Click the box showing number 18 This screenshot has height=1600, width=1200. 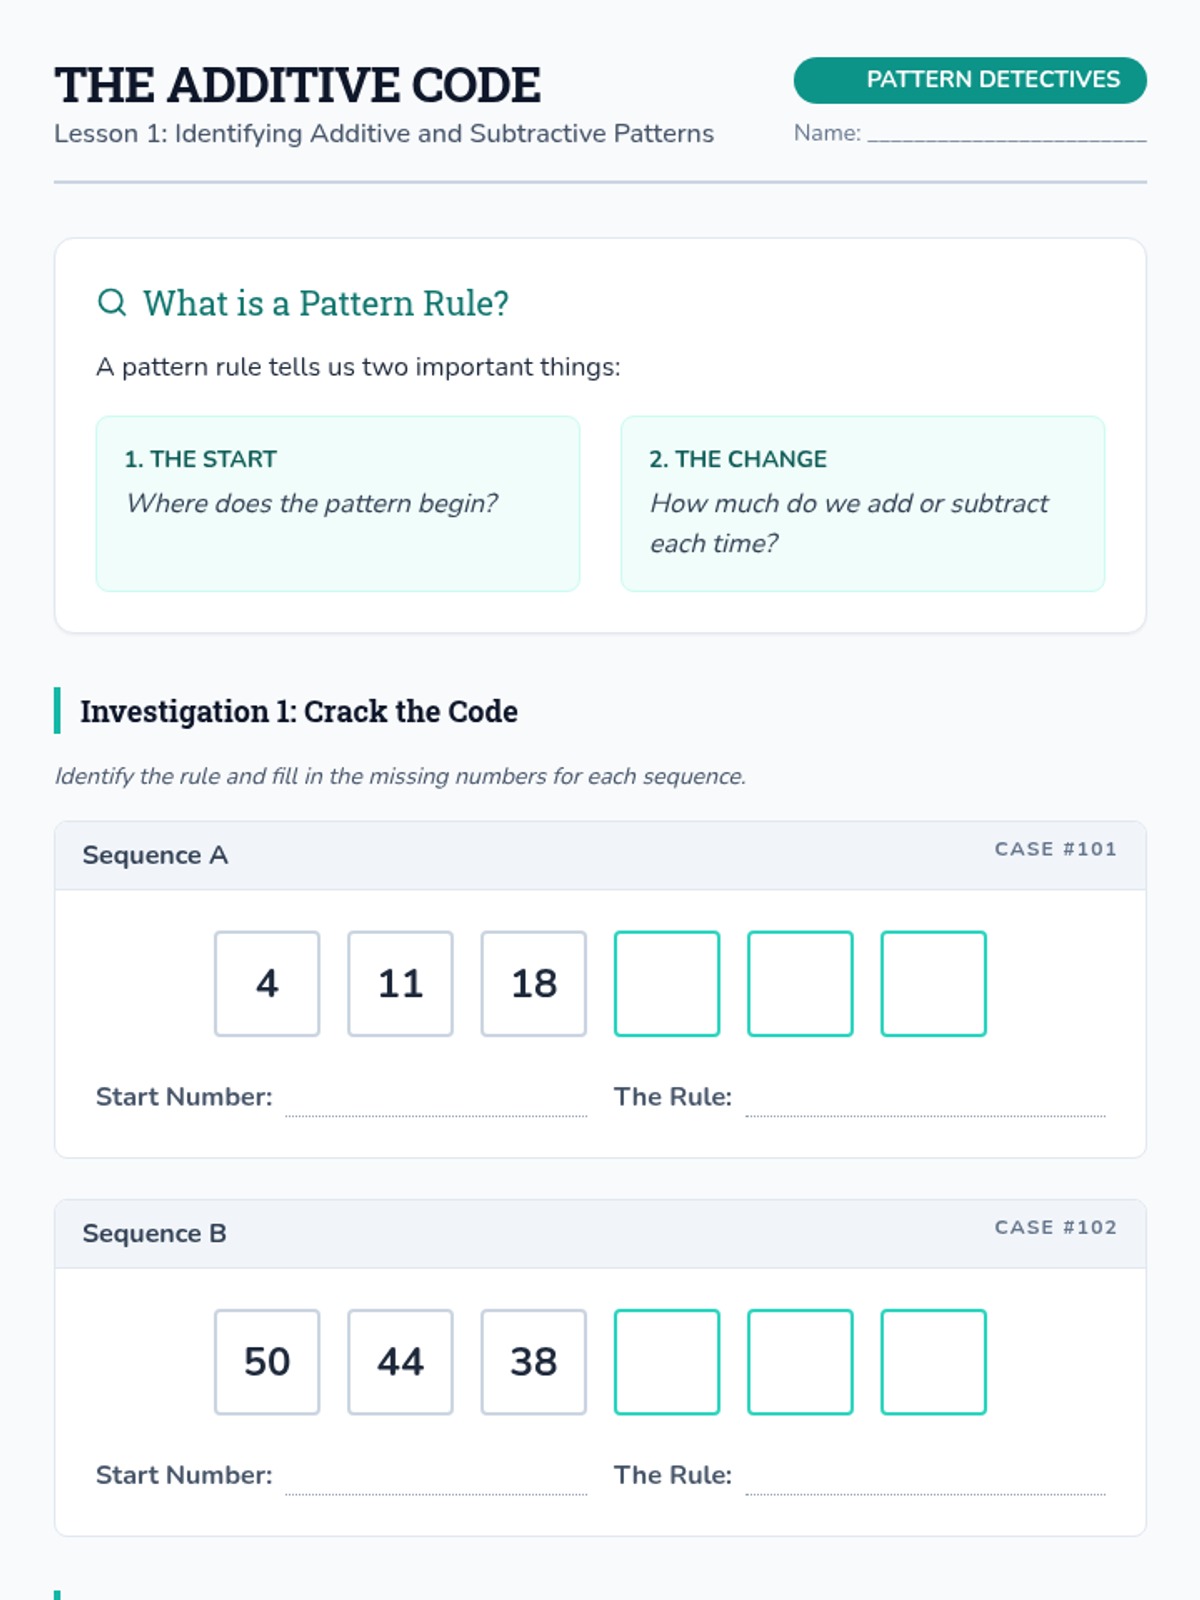coord(533,983)
